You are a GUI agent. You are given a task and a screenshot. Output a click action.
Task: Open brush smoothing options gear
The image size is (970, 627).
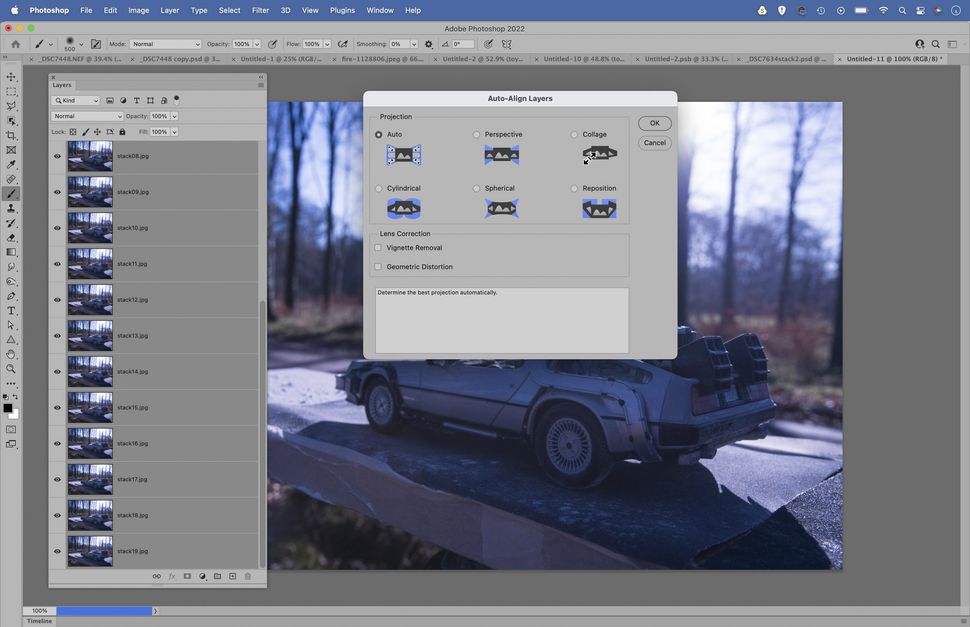[x=428, y=44]
